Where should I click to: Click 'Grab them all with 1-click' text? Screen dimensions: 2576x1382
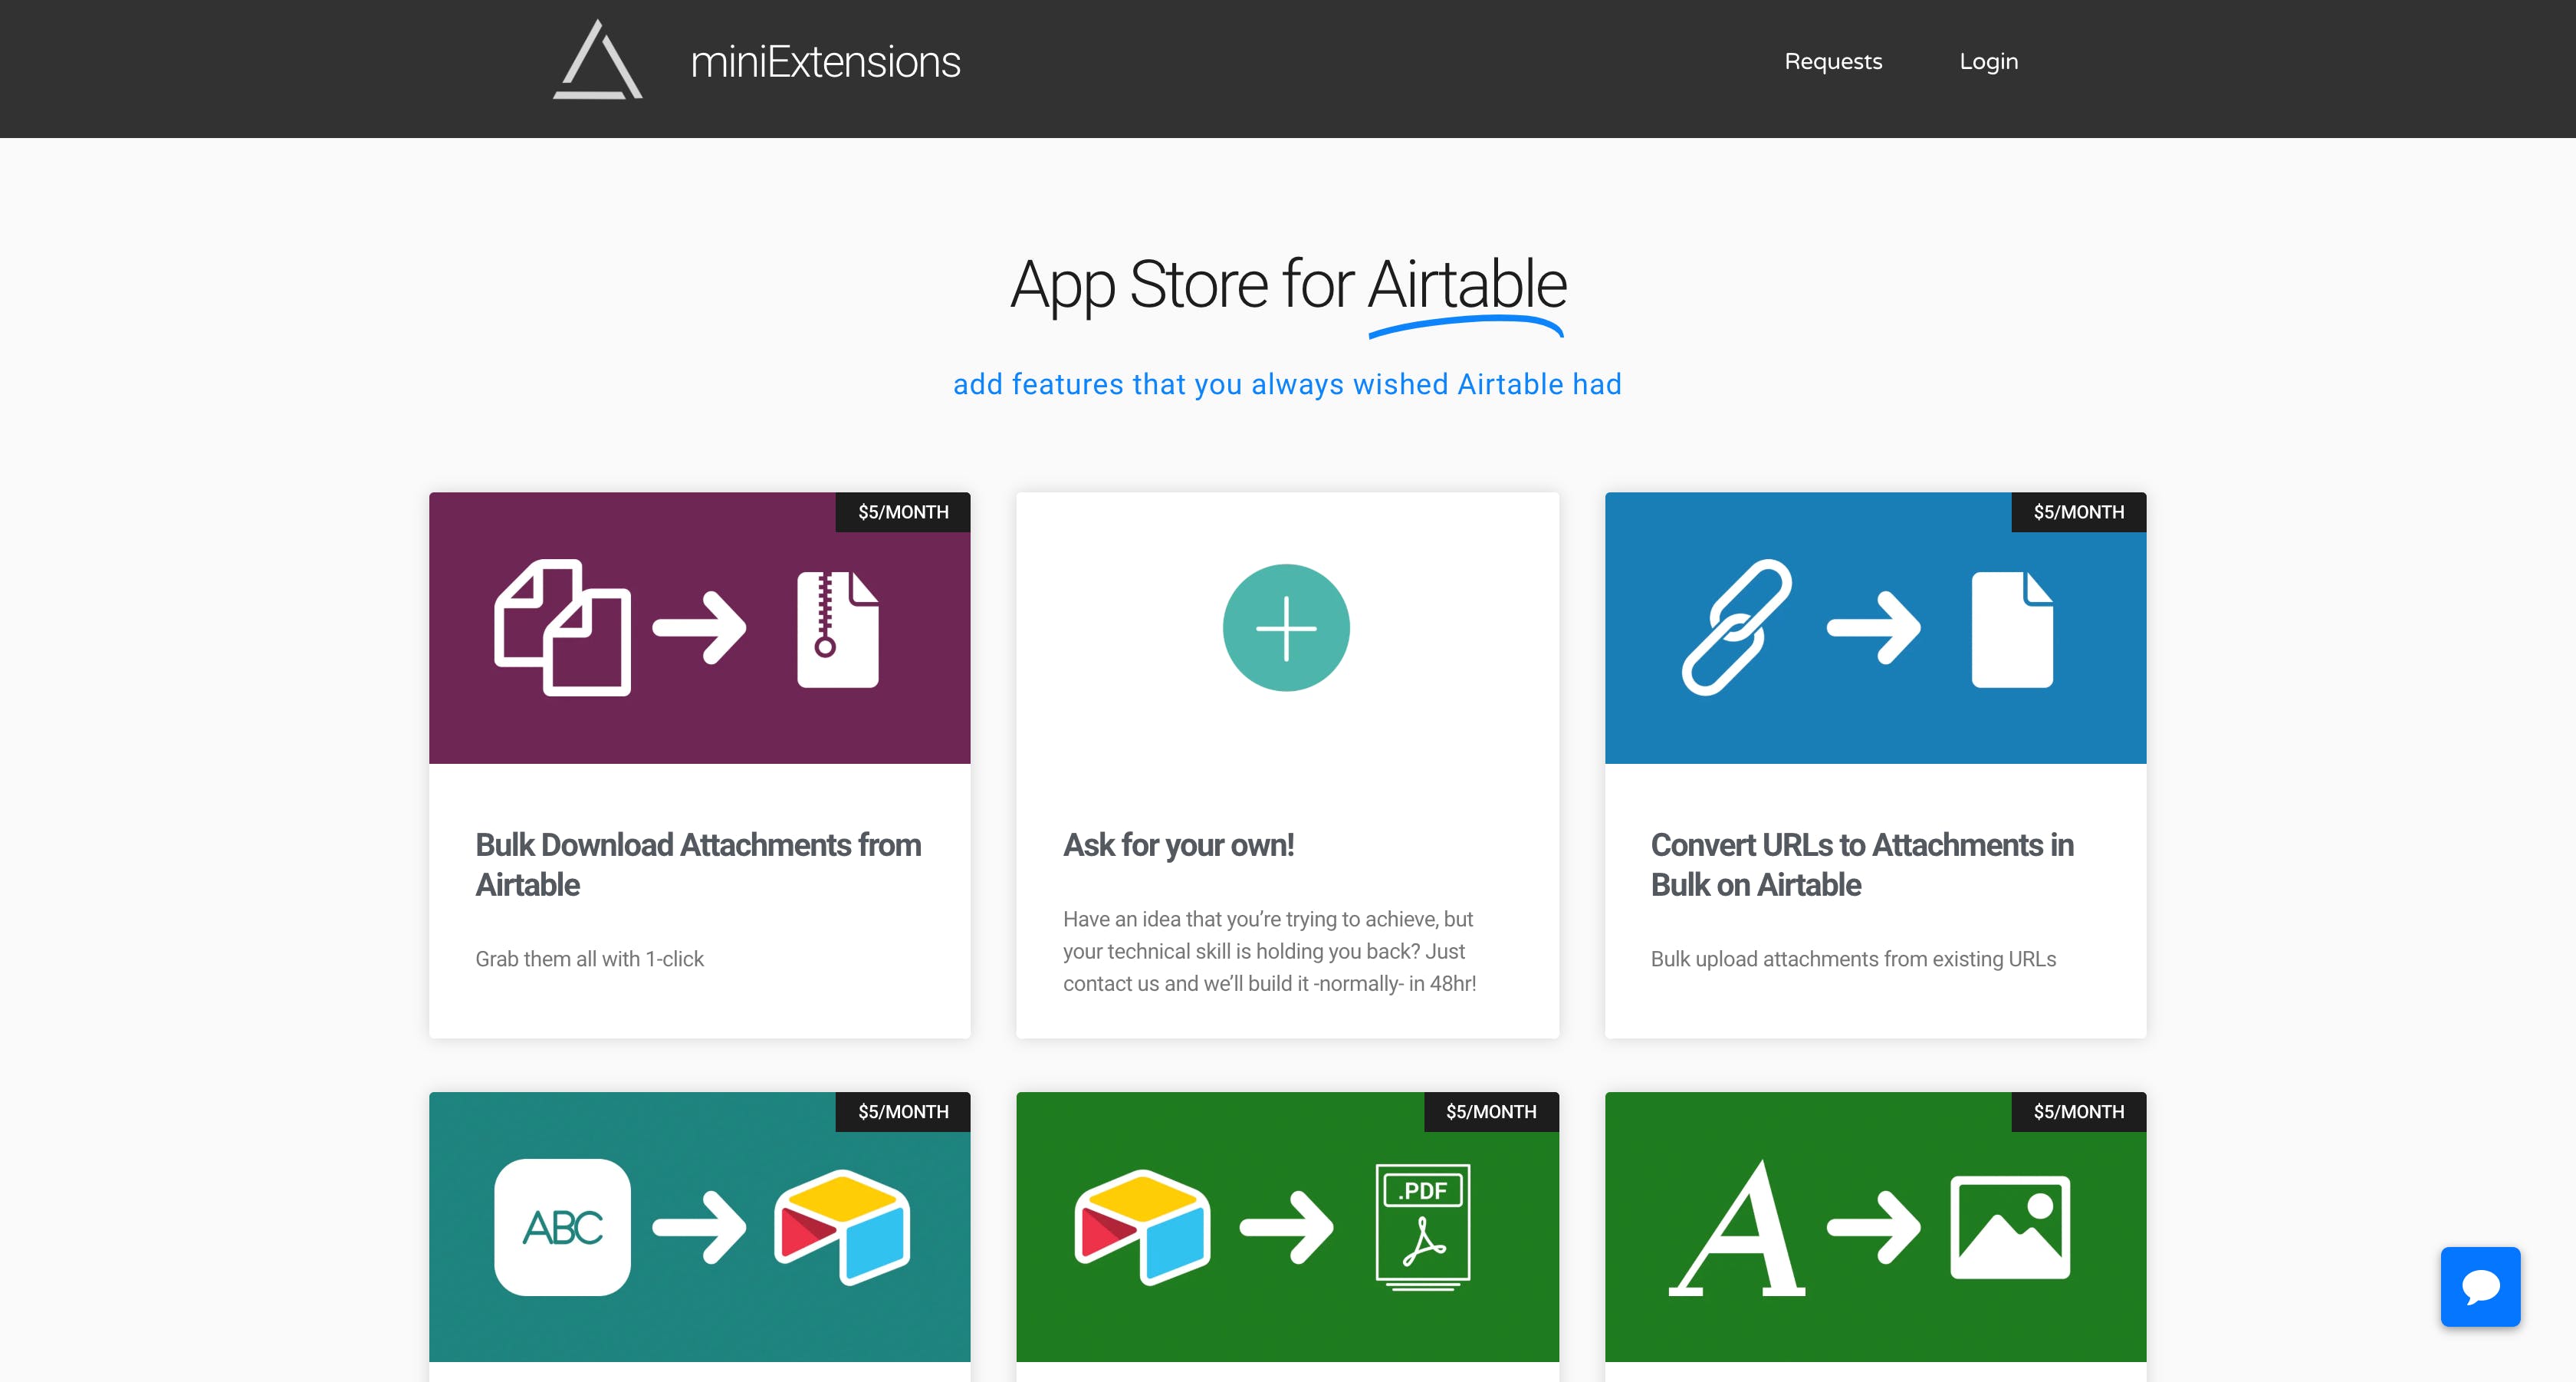[x=589, y=959]
